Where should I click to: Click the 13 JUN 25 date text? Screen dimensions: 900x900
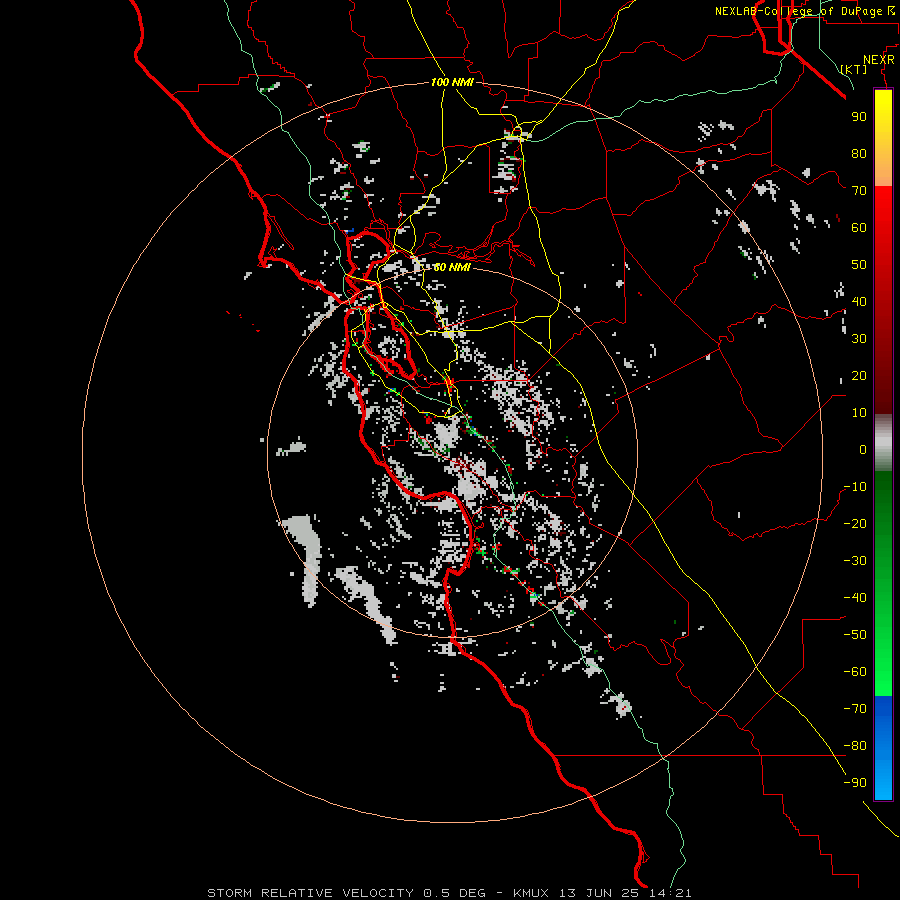(x=600, y=893)
